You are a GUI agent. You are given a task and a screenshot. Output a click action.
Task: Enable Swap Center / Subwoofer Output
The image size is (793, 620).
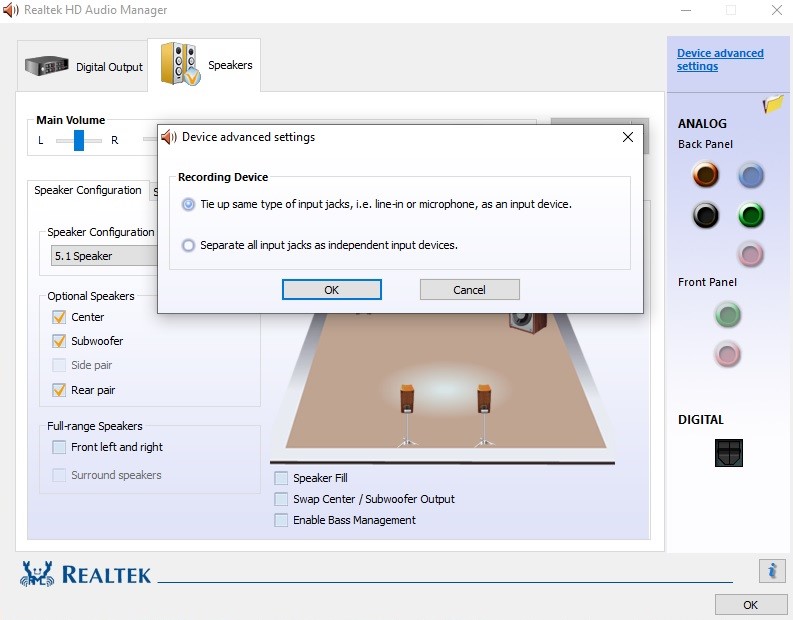281,499
